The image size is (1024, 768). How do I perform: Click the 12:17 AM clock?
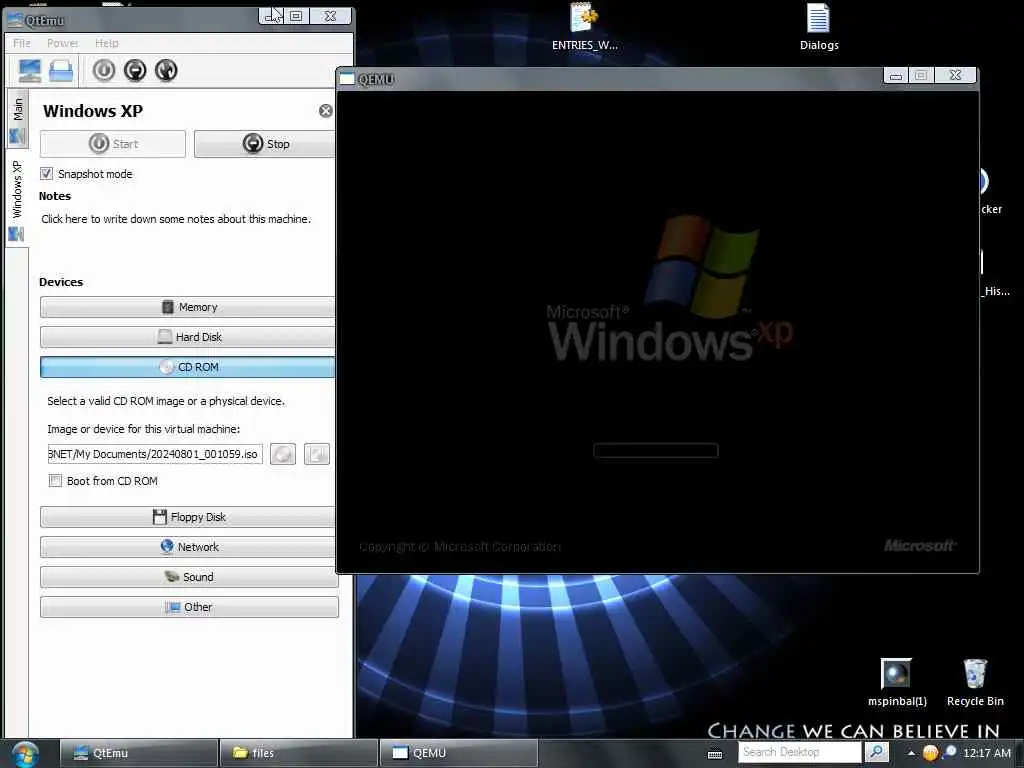click(x=987, y=753)
